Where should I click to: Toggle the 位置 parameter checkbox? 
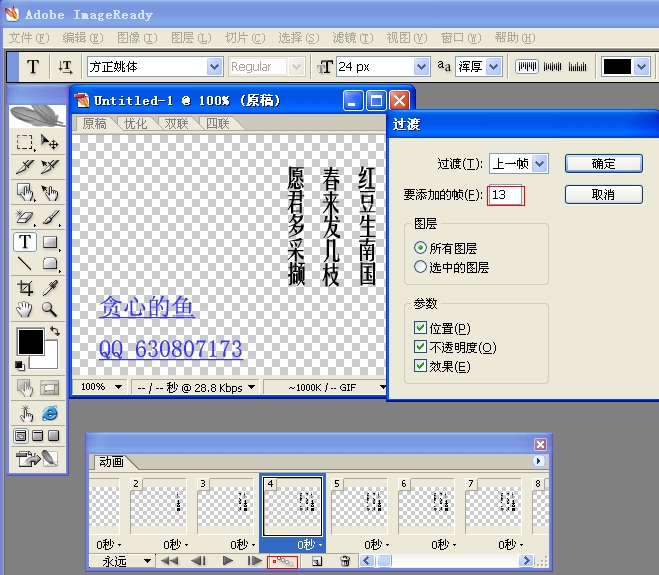point(421,329)
